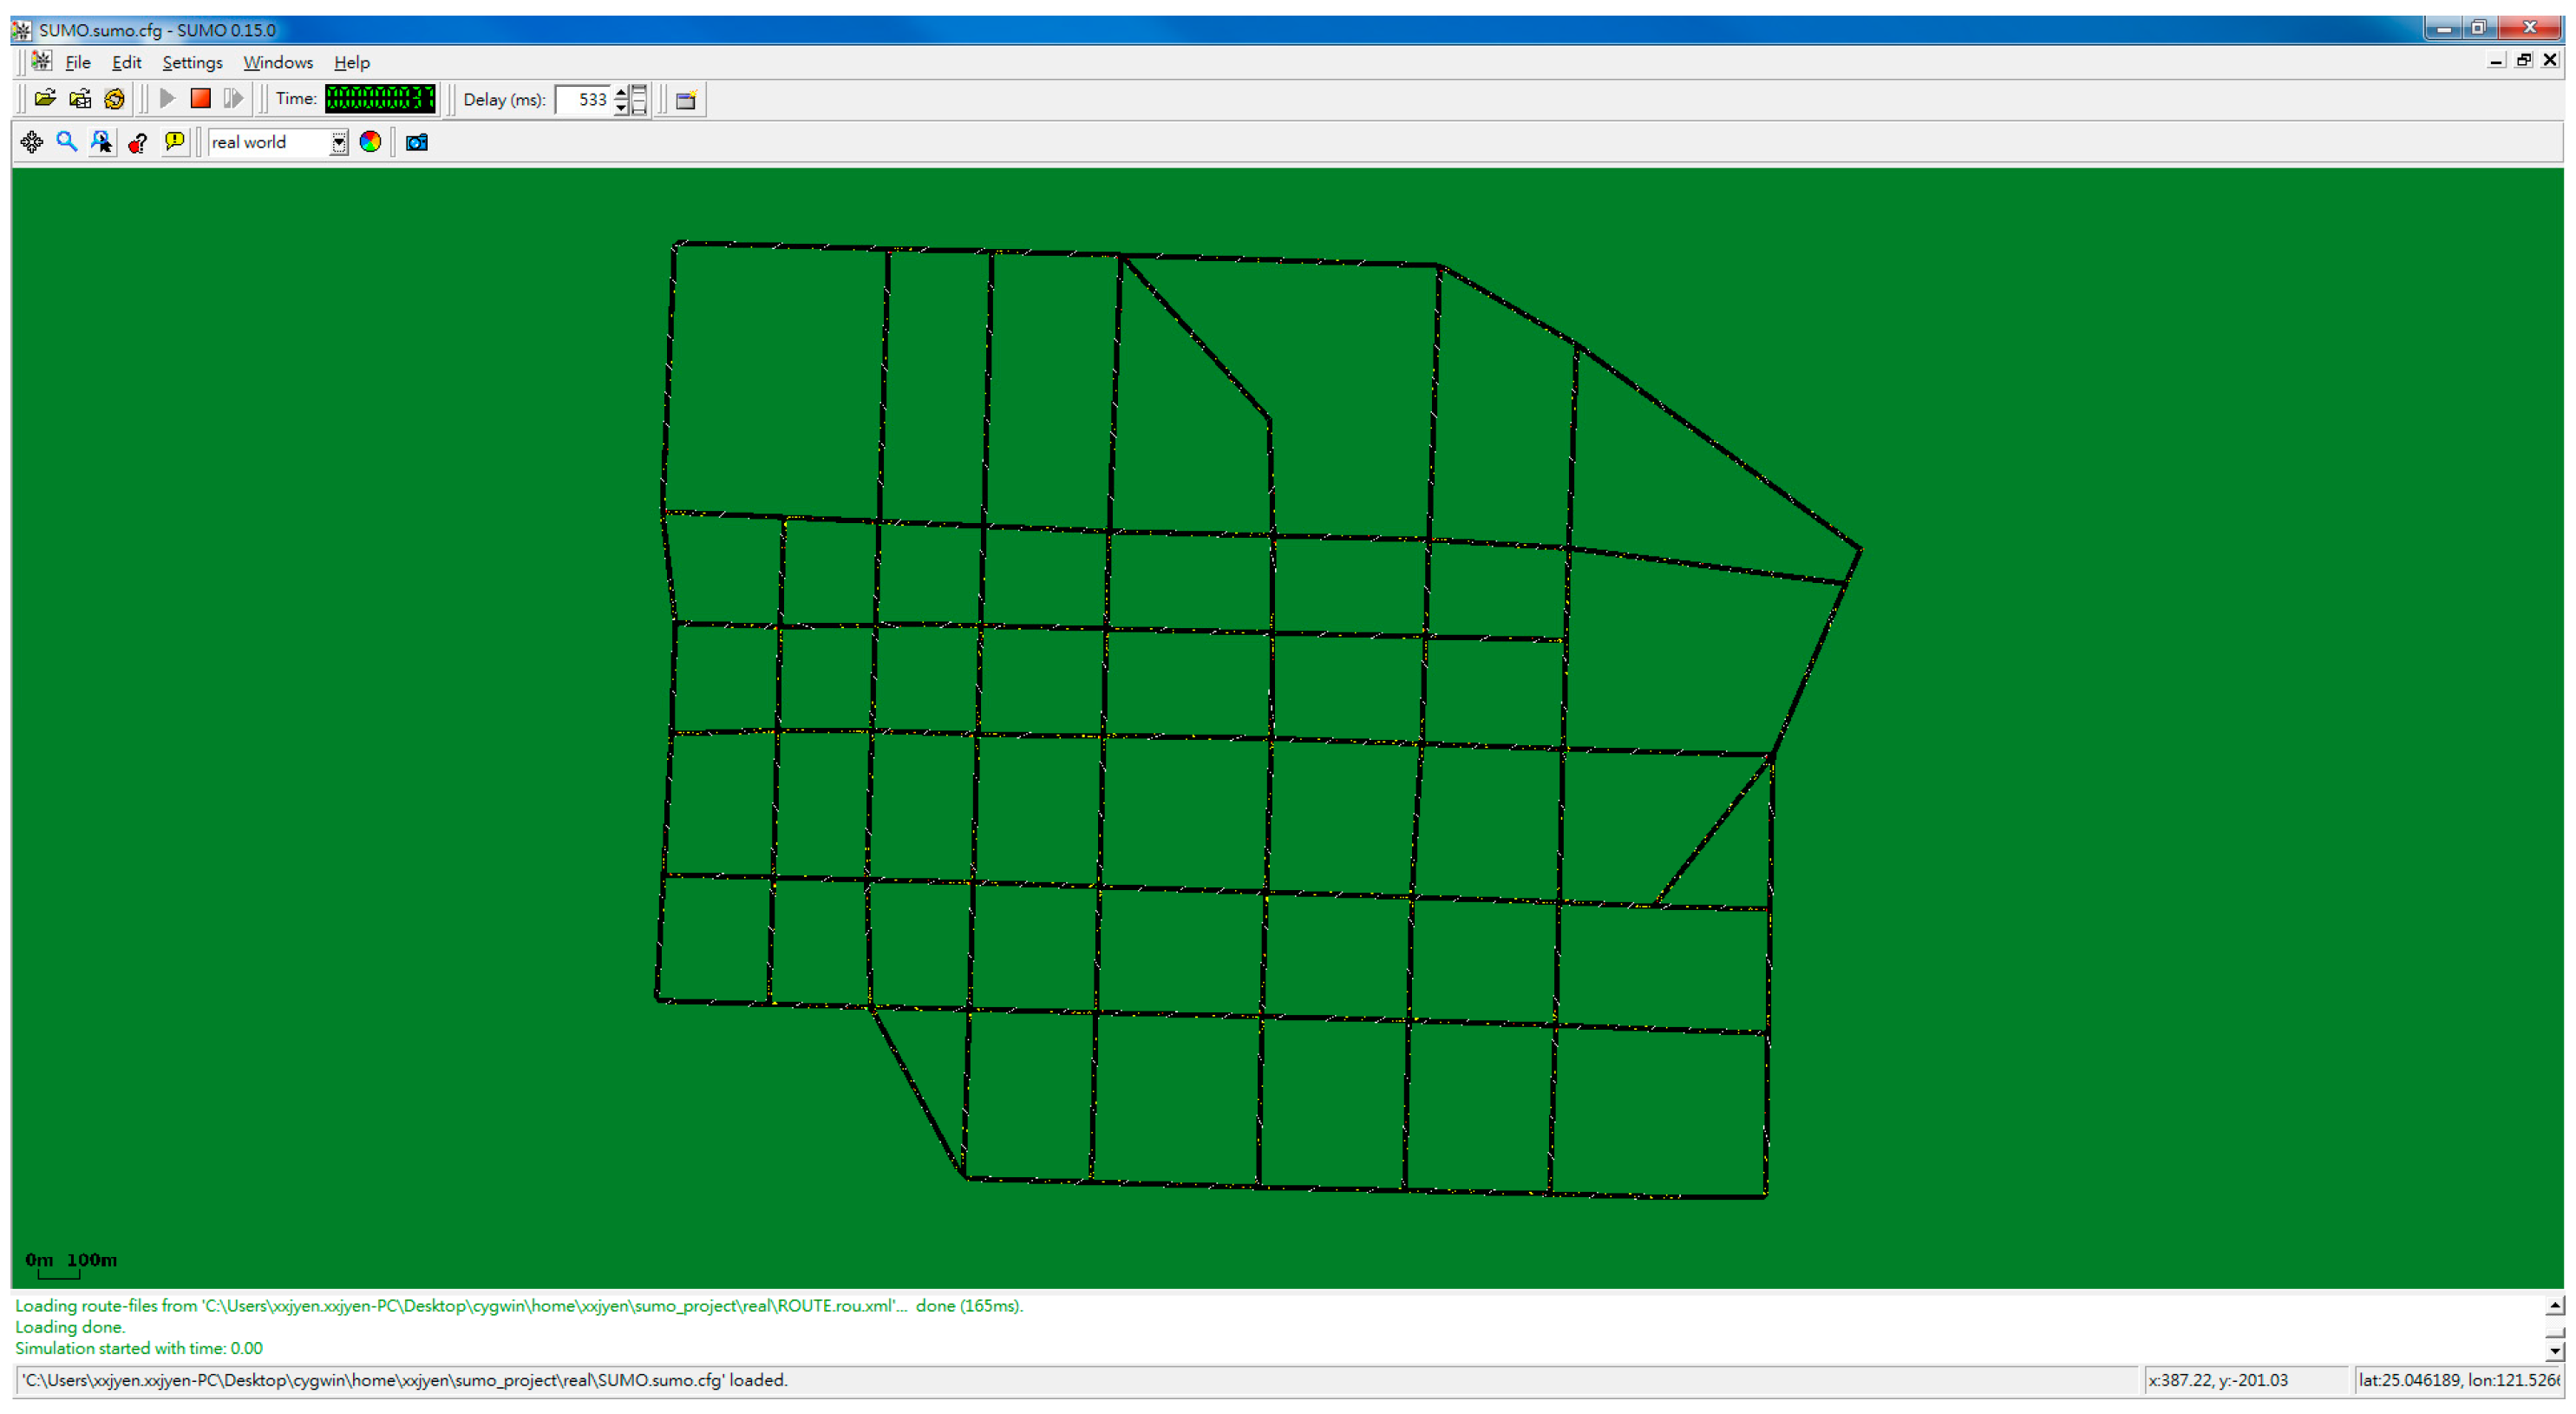This screenshot has height=1414, width=2576.
Task: Click the Open Simulation folder icon
Action: pyautogui.click(x=44, y=99)
